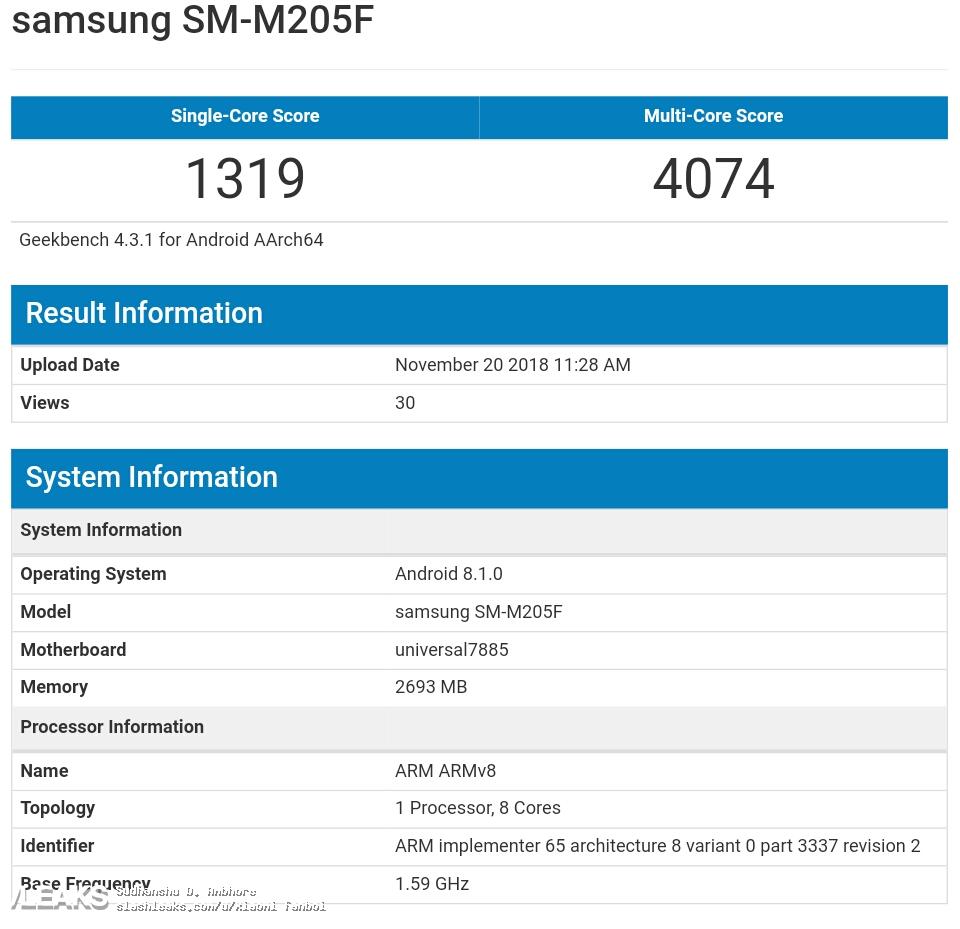Click the processor Name value ARM ARMv8
The width and height of the screenshot is (960, 929).
tap(445, 771)
